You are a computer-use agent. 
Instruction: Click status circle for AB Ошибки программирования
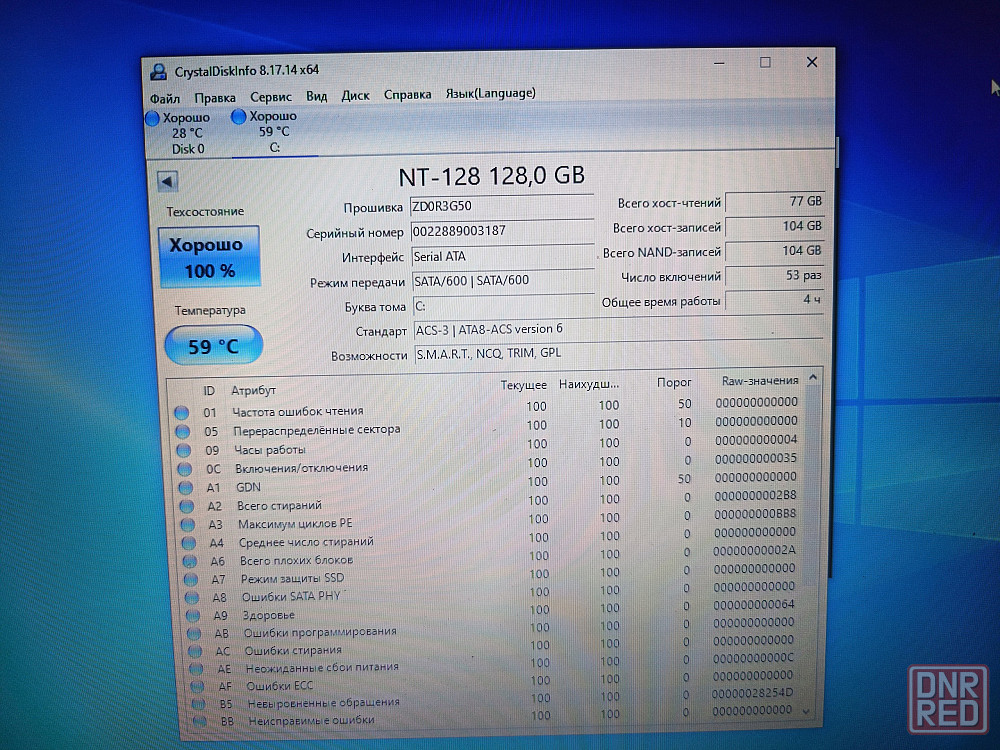(x=195, y=634)
